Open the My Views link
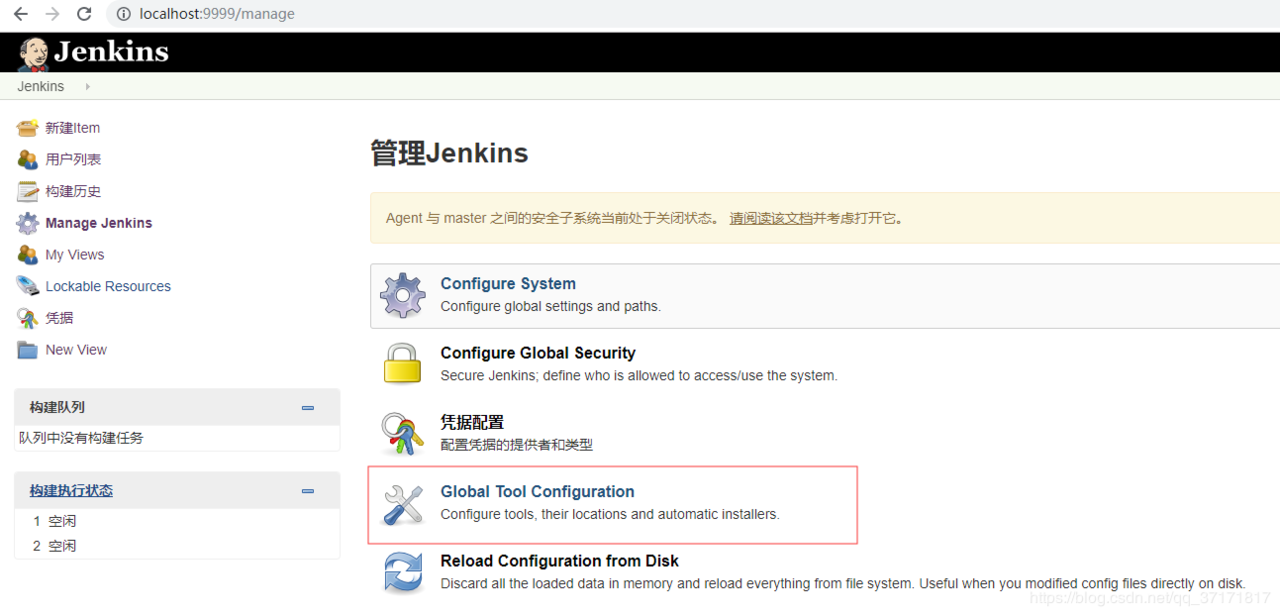The width and height of the screenshot is (1280, 616). 75,255
